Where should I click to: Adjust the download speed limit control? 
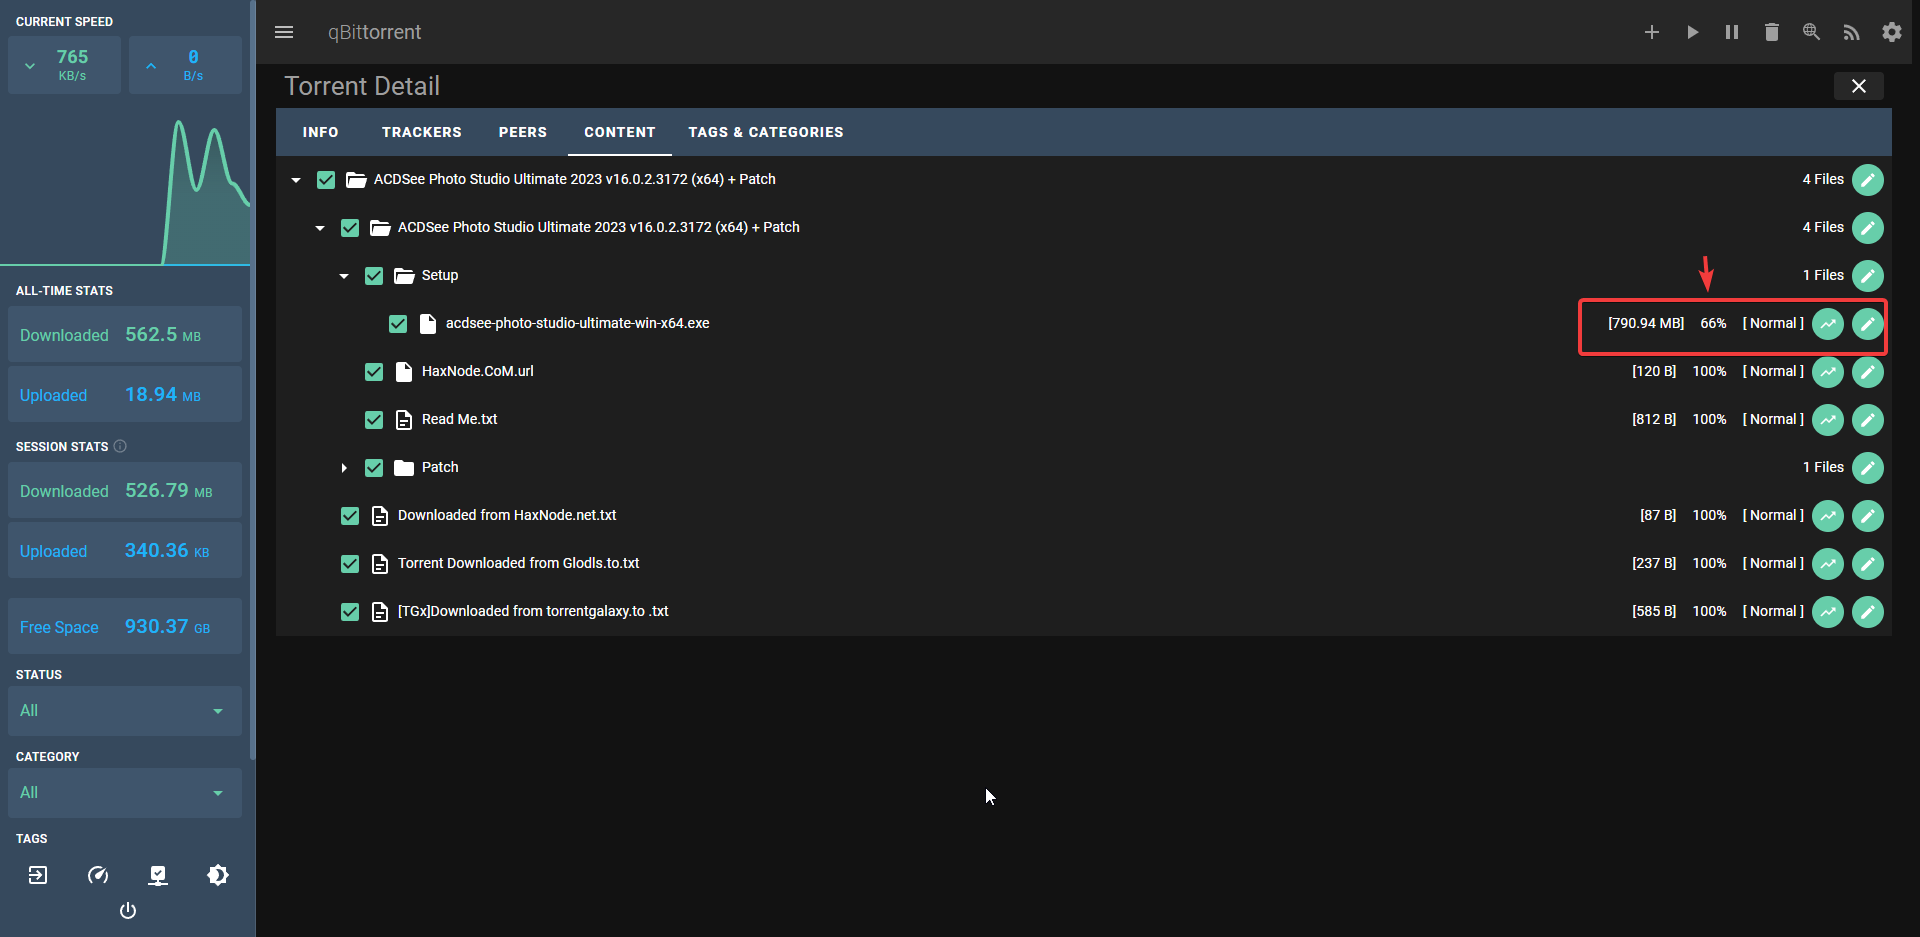pyautogui.click(x=64, y=65)
